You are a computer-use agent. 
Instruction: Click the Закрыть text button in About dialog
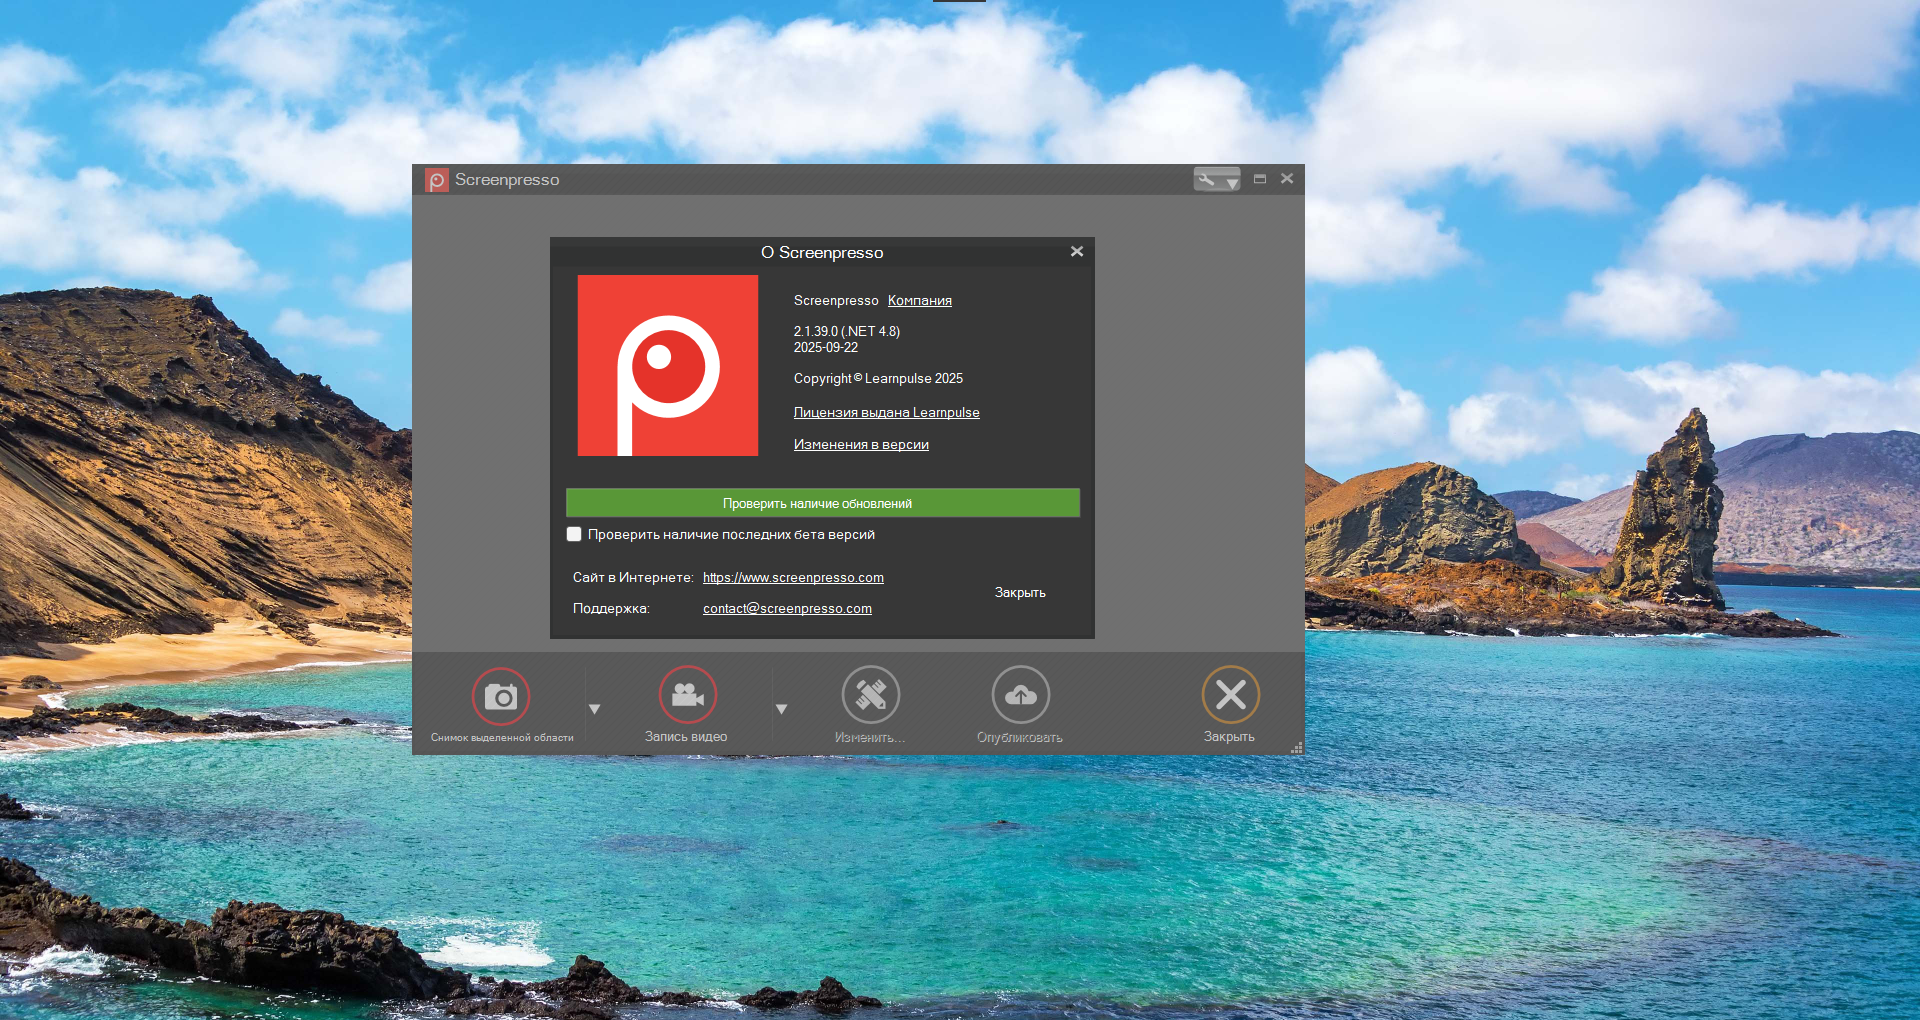click(1020, 593)
